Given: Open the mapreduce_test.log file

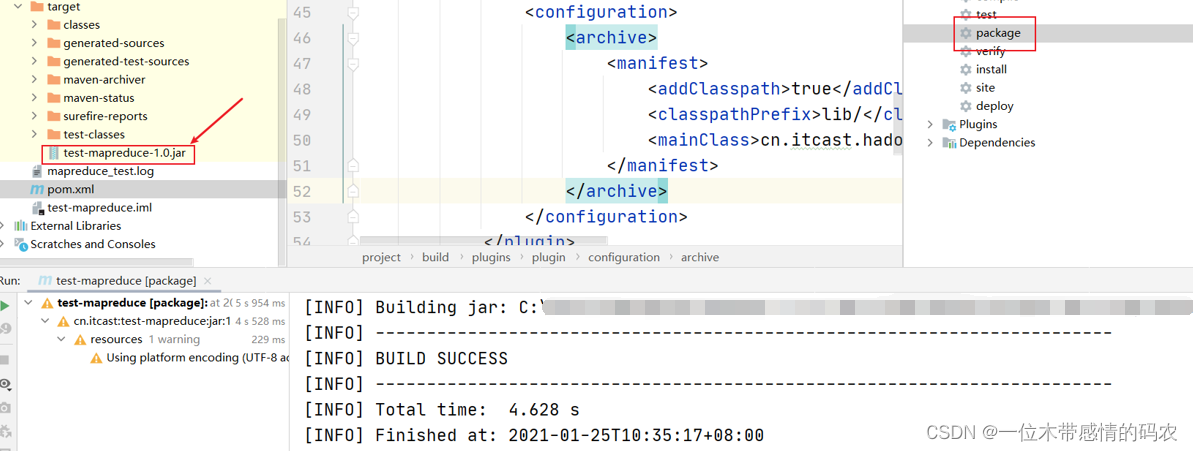Looking at the screenshot, I should pos(100,171).
